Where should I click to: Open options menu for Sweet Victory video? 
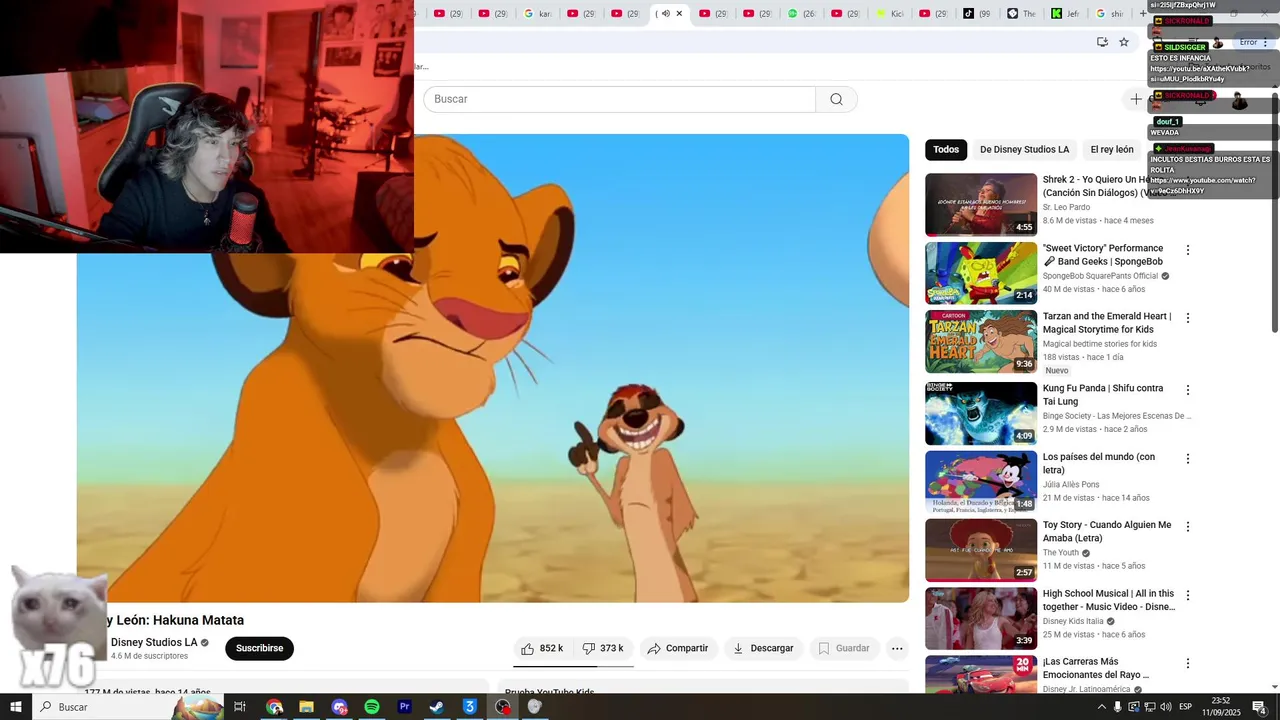(1188, 250)
